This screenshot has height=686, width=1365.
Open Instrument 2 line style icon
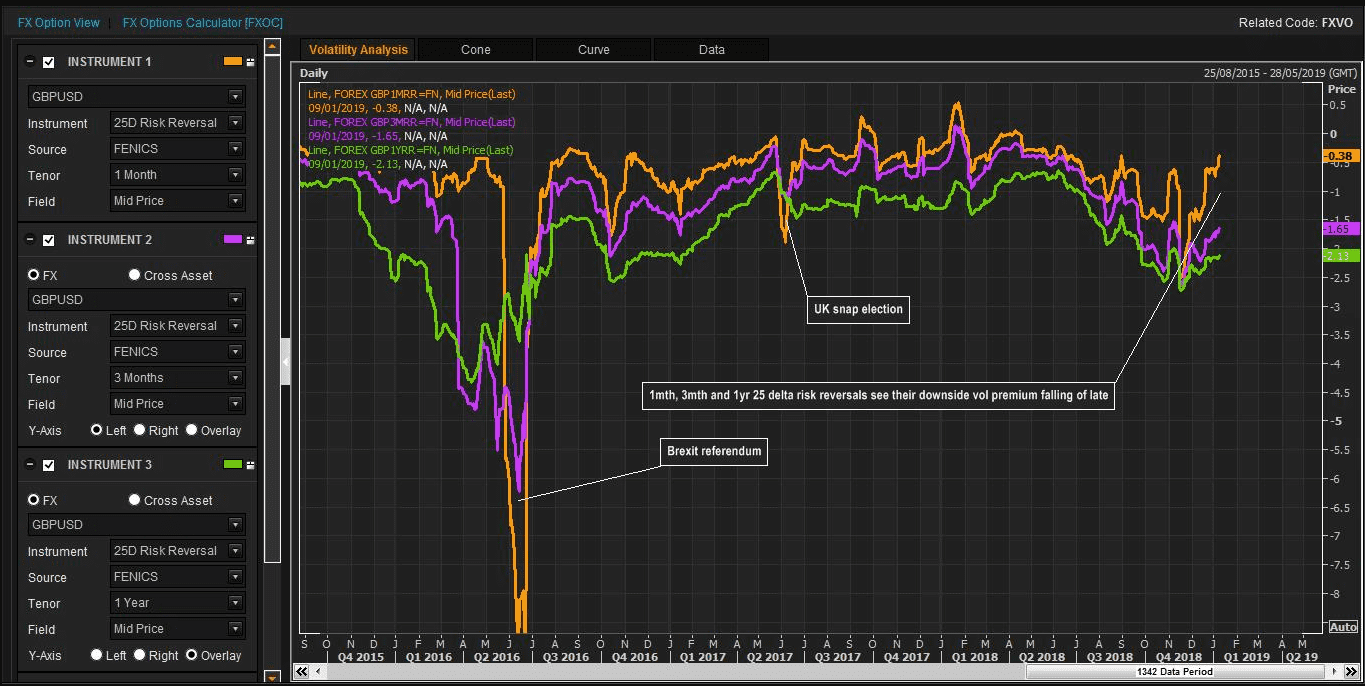click(x=250, y=240)
